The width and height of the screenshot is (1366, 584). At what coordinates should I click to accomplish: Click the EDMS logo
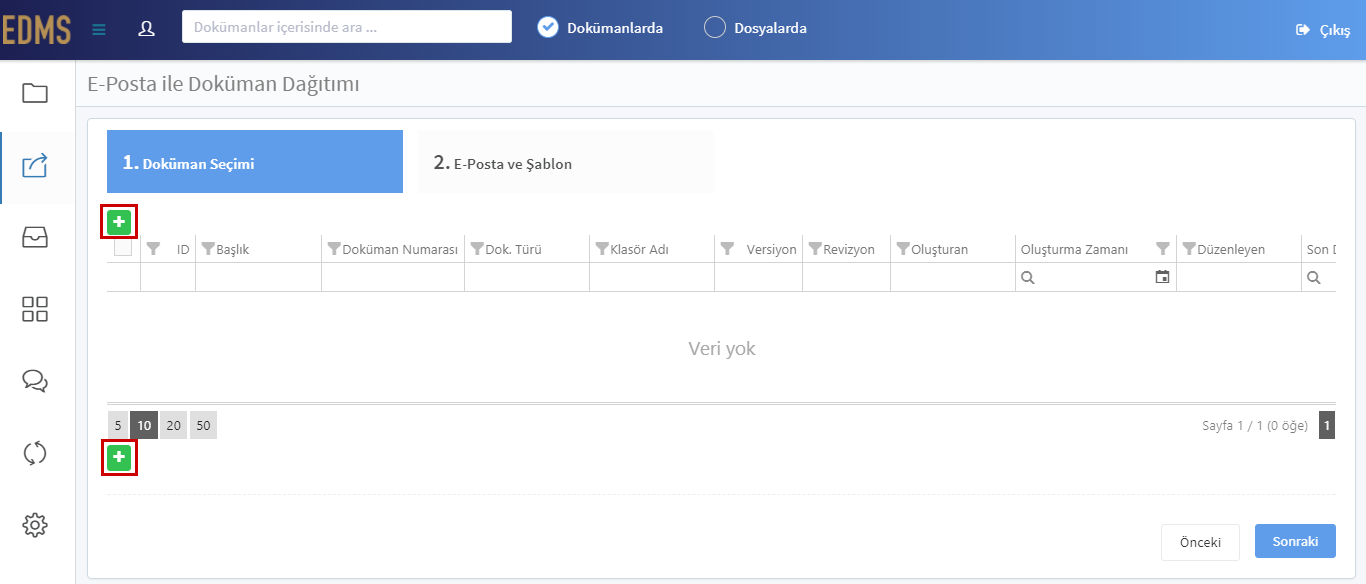(x=36, y=30)
